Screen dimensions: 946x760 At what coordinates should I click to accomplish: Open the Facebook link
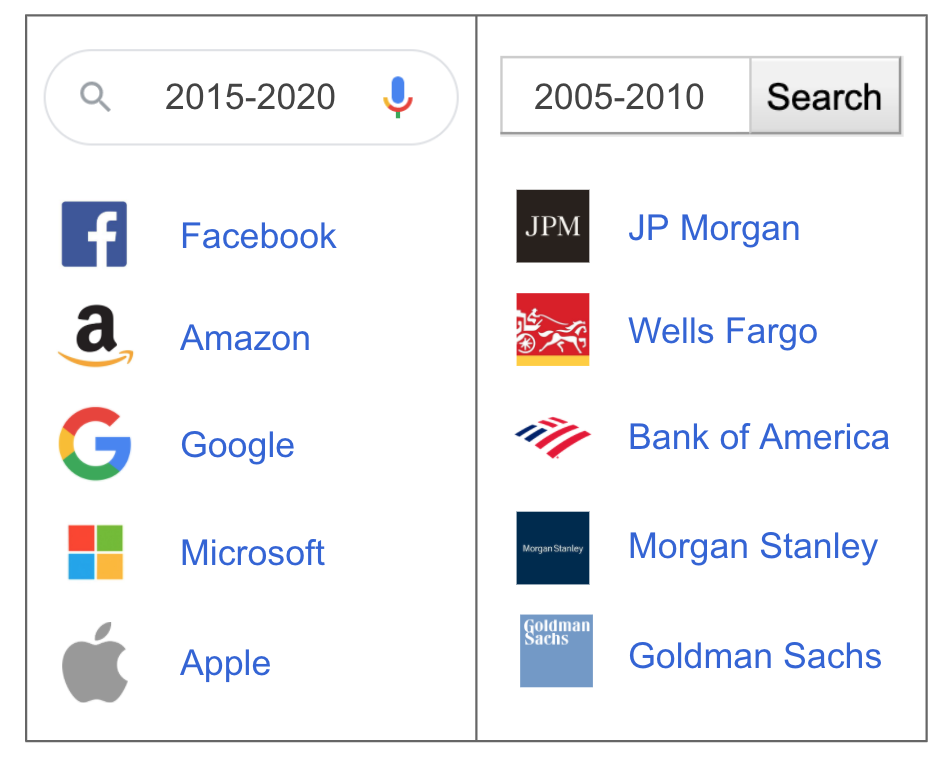tap(258, 235)
